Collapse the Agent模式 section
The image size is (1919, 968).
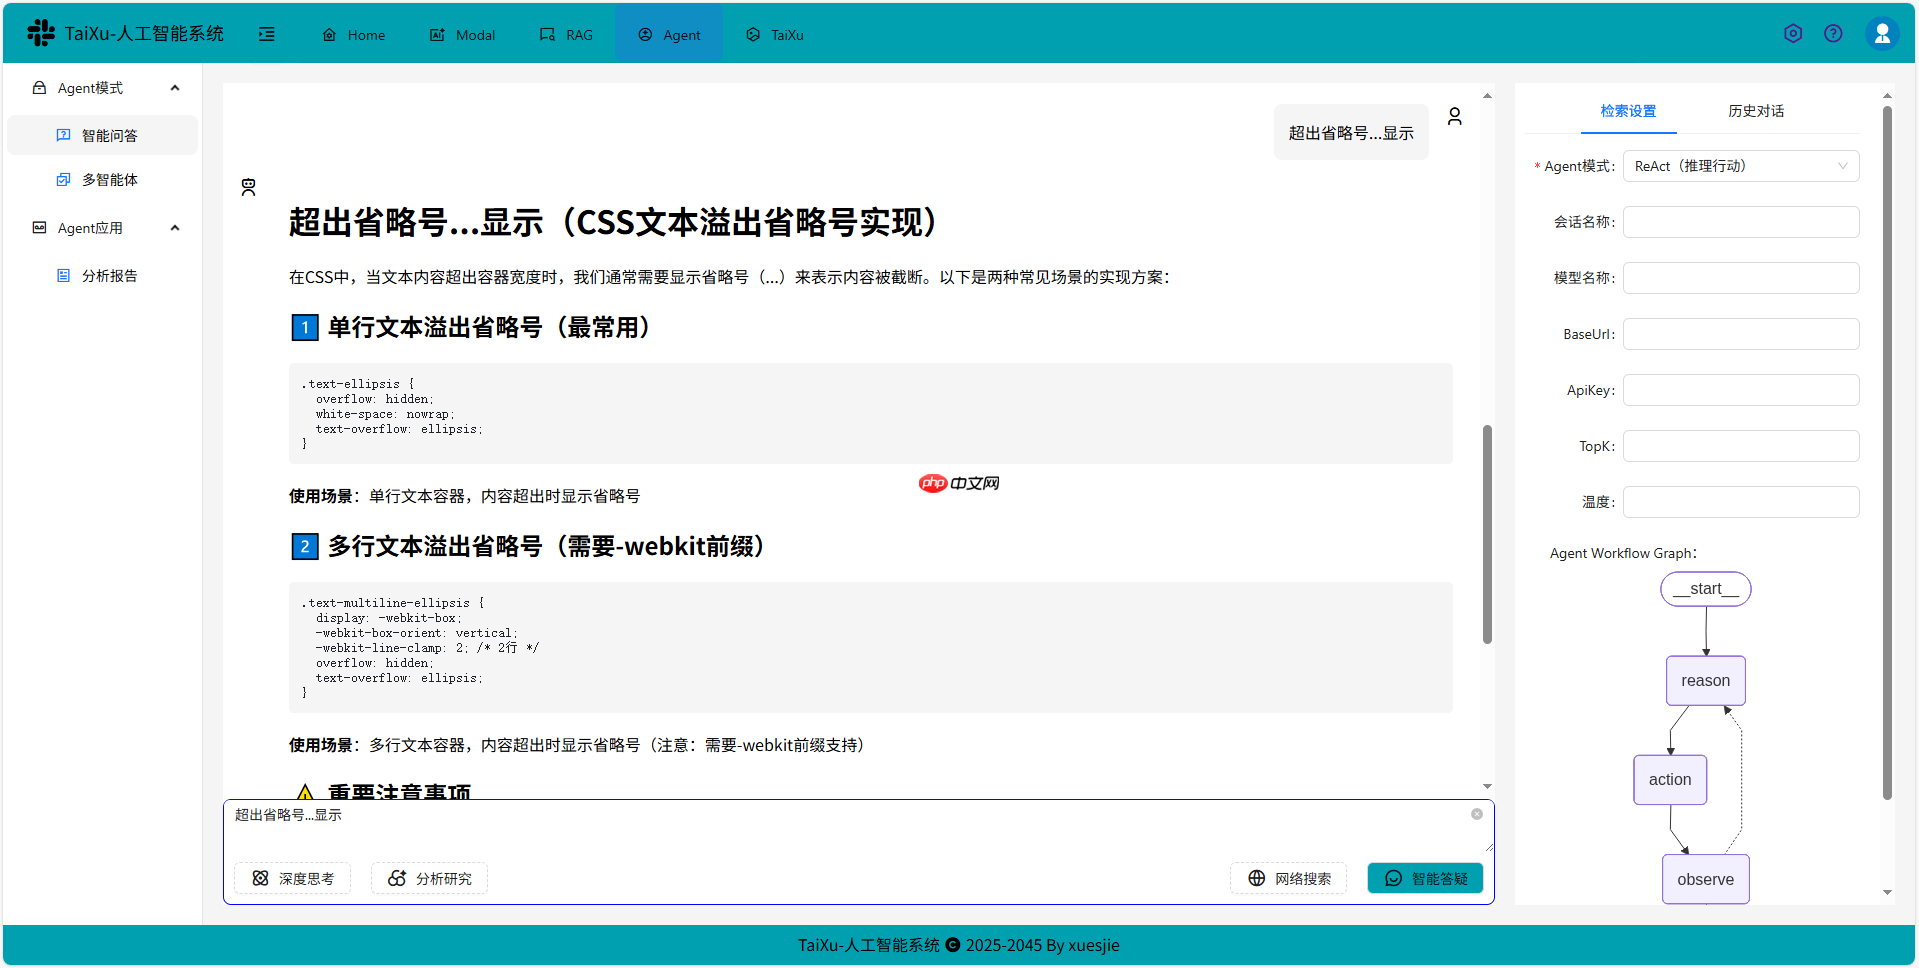click(x=174, y=87)
